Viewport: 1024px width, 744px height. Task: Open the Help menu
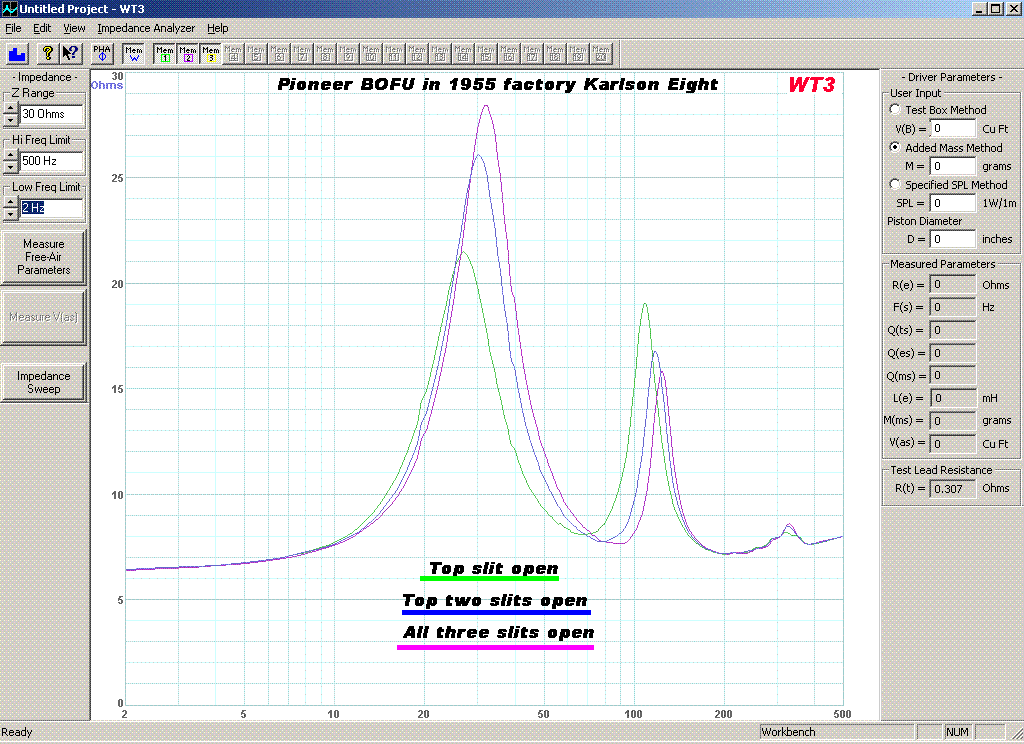point(217,28)
